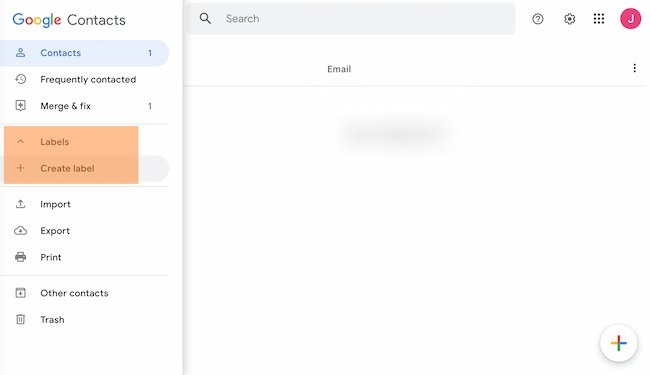Click the Contacts person icon

[x=20, y=53]
